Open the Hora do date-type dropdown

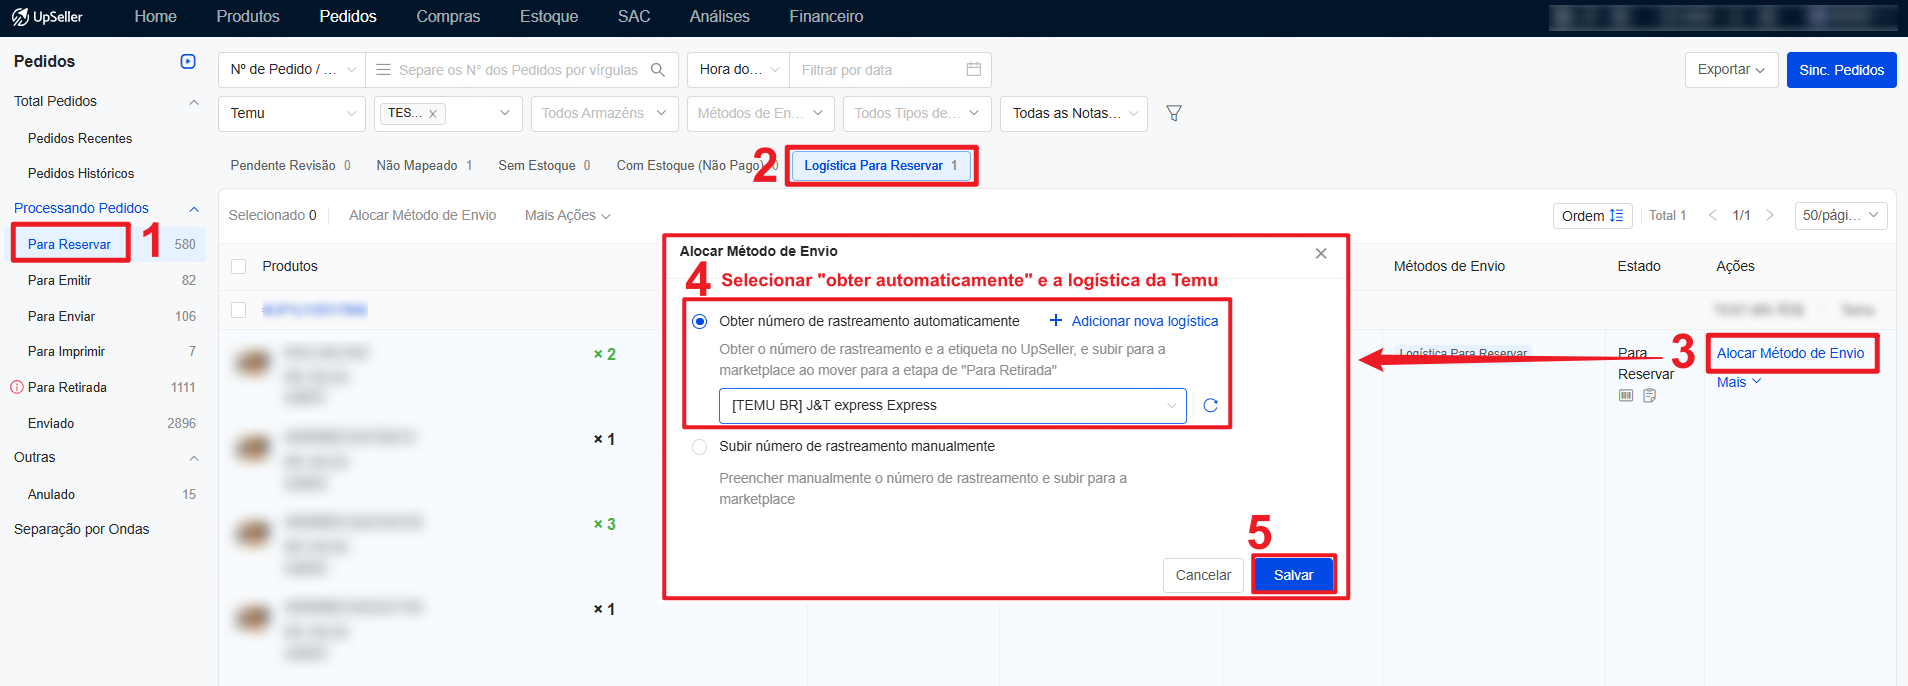[x=739, y=70]
